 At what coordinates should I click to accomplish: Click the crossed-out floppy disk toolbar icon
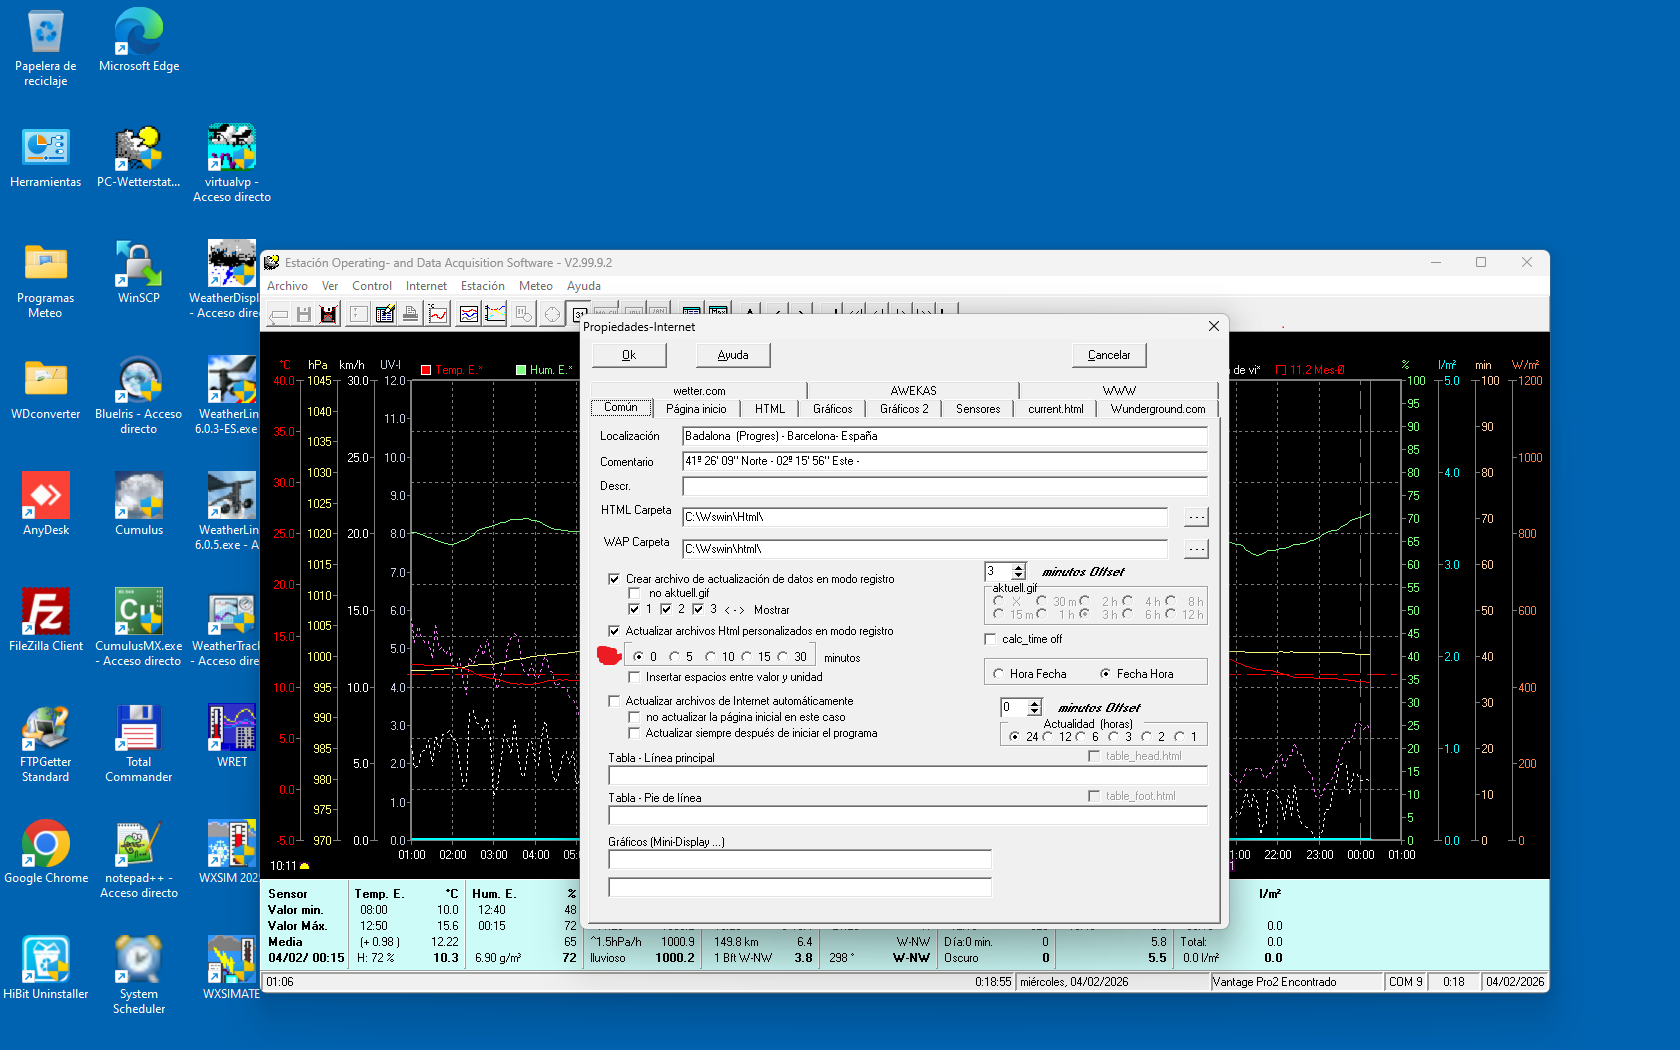pos(328,314)
